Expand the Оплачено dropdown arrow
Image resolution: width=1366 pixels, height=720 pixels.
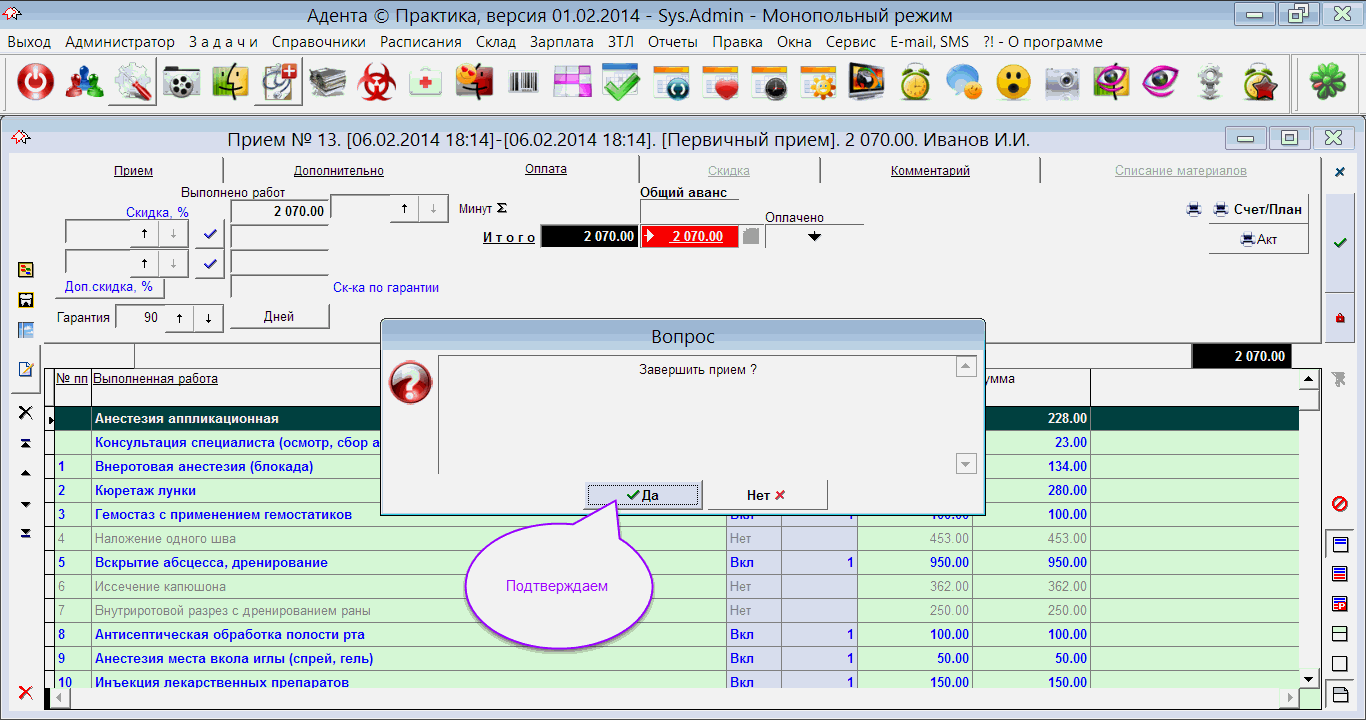(x=814, y=237)
